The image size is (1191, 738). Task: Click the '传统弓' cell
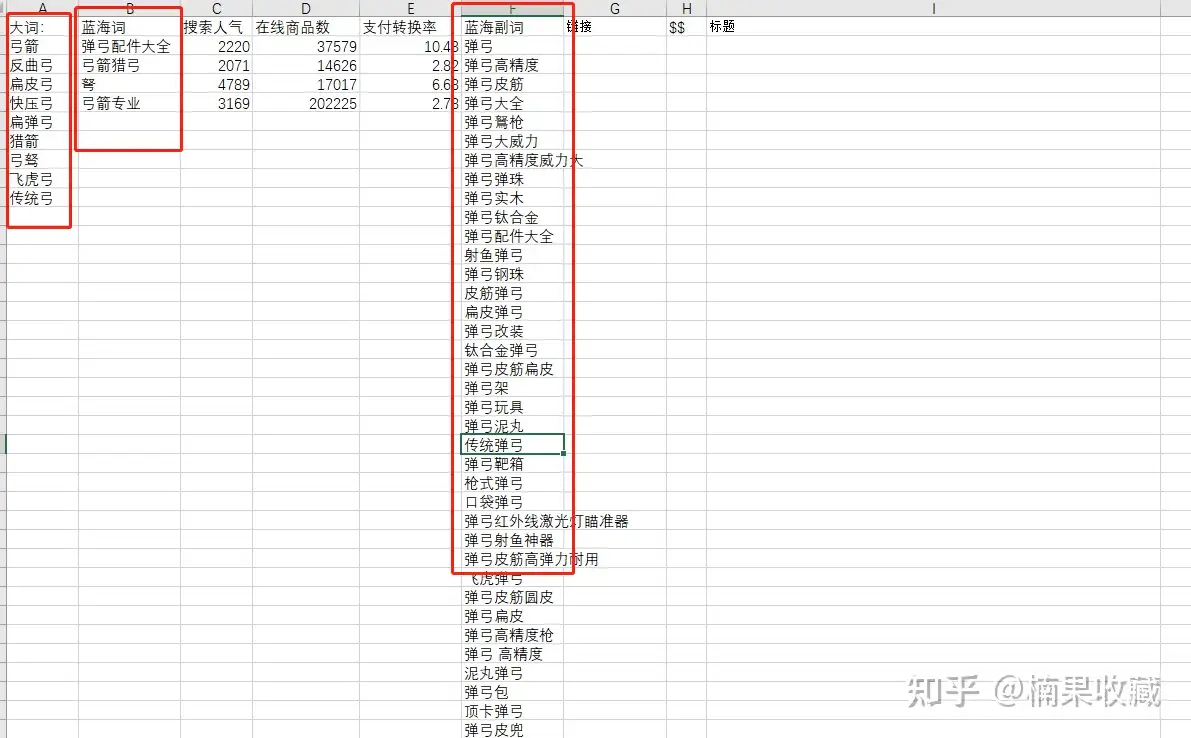pos(43,198)
